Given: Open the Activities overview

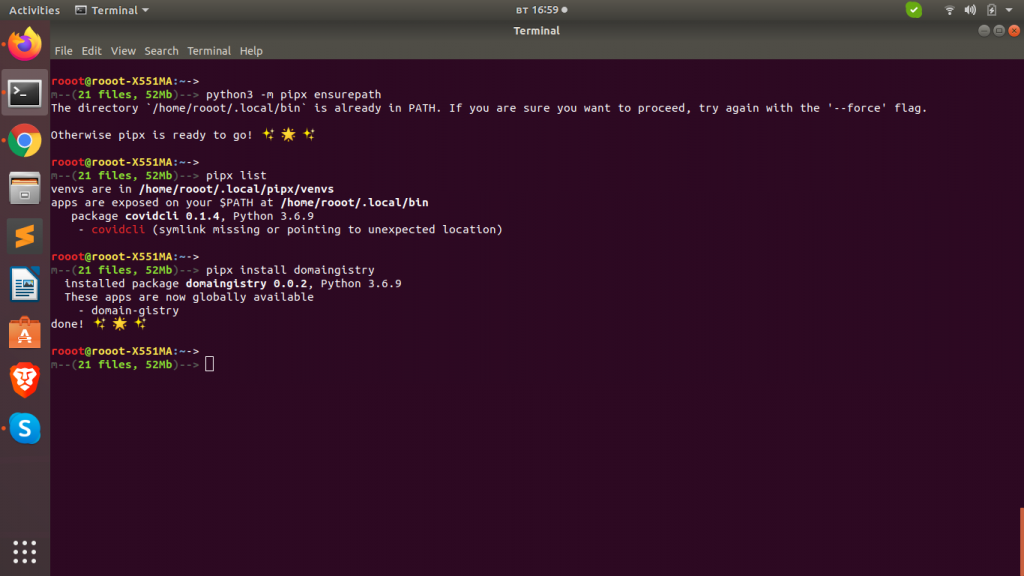Looking at the screenshot, I should coord(33,9).
